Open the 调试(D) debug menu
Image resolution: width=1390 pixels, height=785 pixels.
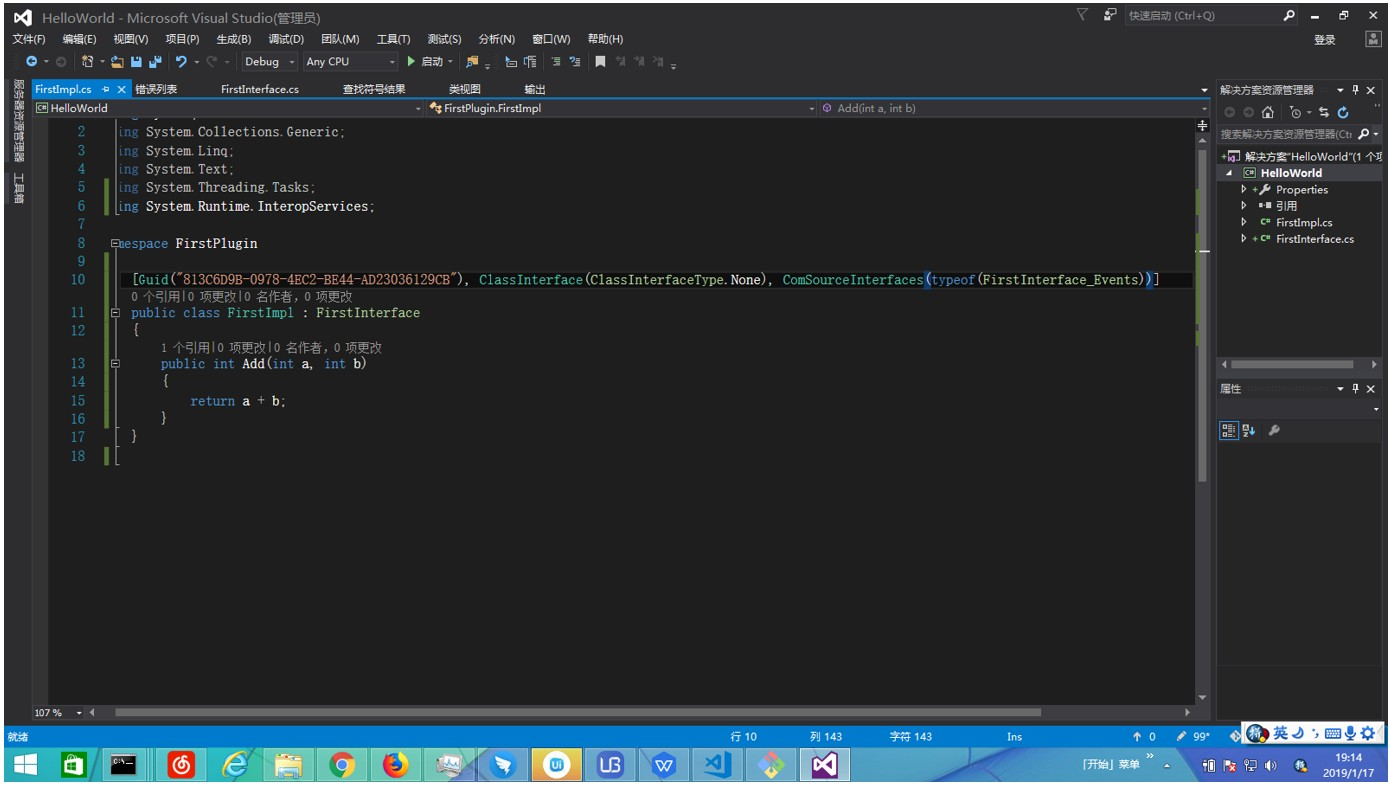(x=286, y=39)
